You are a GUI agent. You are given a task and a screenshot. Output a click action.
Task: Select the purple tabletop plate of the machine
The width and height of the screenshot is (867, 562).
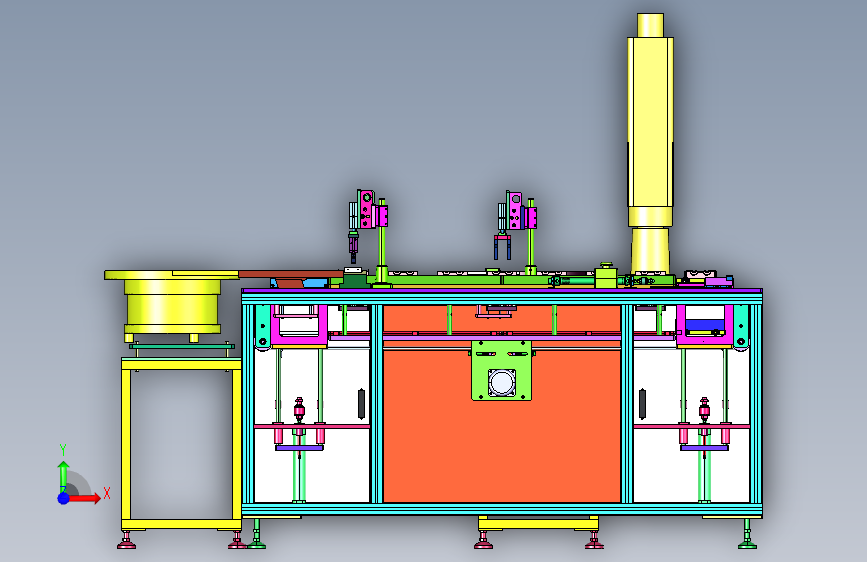point(502,290)
